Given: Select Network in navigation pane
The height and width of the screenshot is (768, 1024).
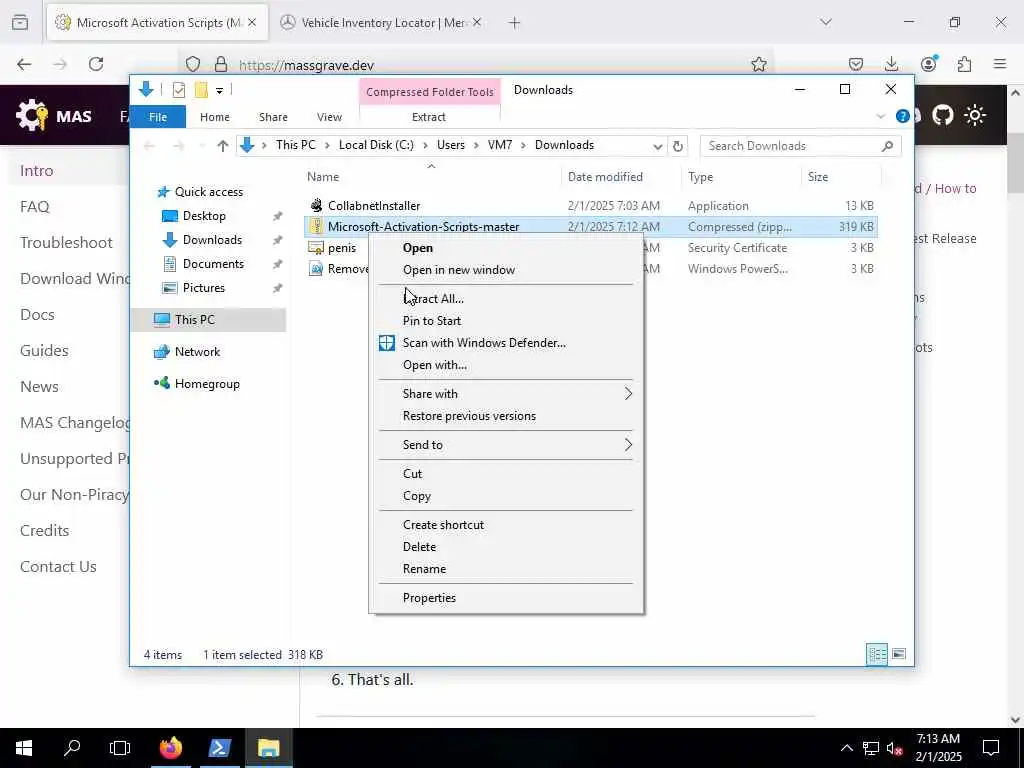Looking at the screenshot, I should click(197, 352).
